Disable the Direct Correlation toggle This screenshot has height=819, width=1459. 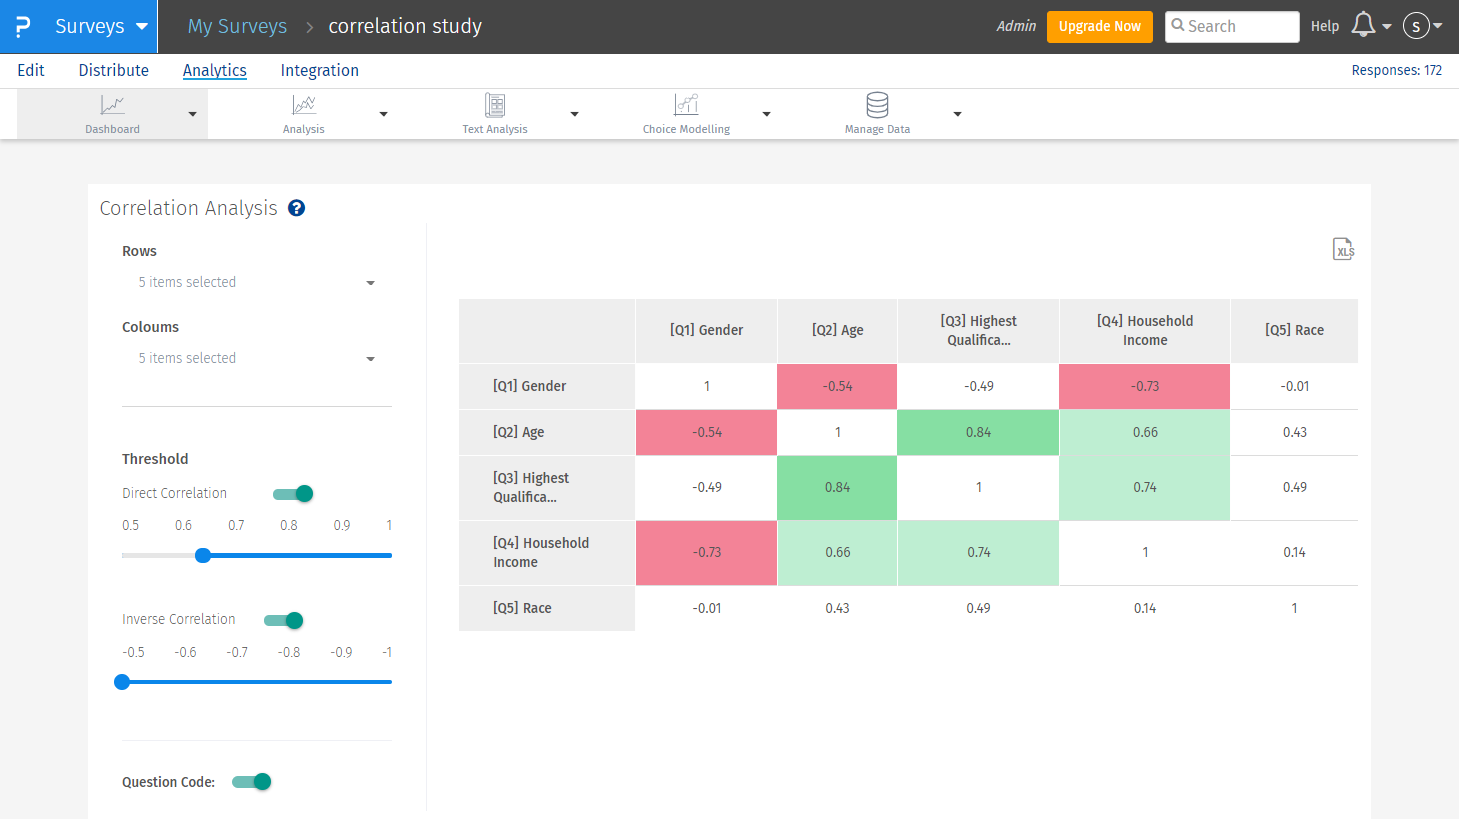(293, 494)
